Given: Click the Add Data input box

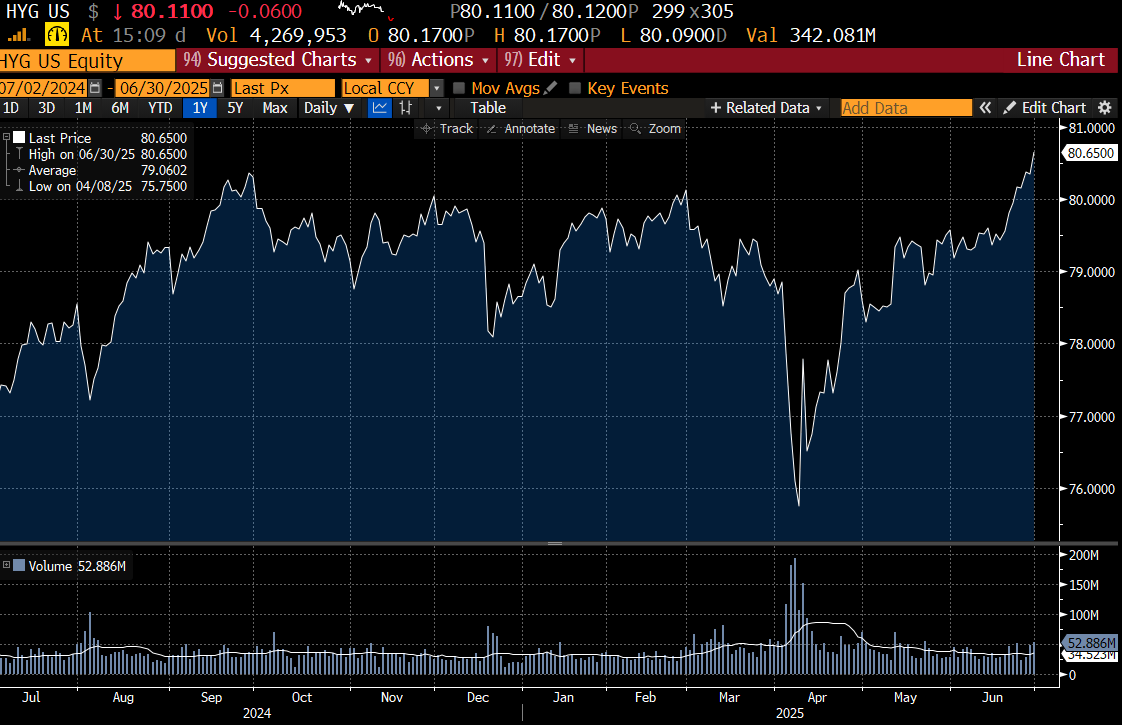Looking at the screenshot, I should click(906, 108).
